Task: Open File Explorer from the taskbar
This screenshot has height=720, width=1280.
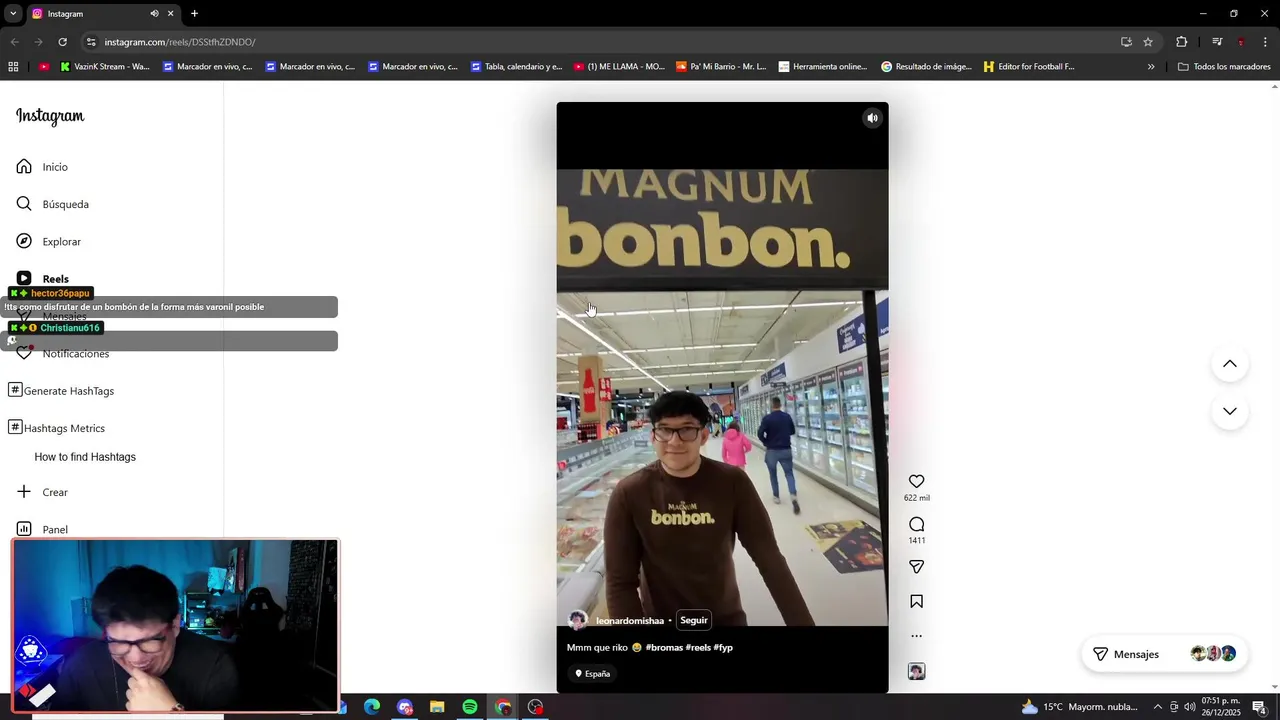Action: (x=437, y=707)
